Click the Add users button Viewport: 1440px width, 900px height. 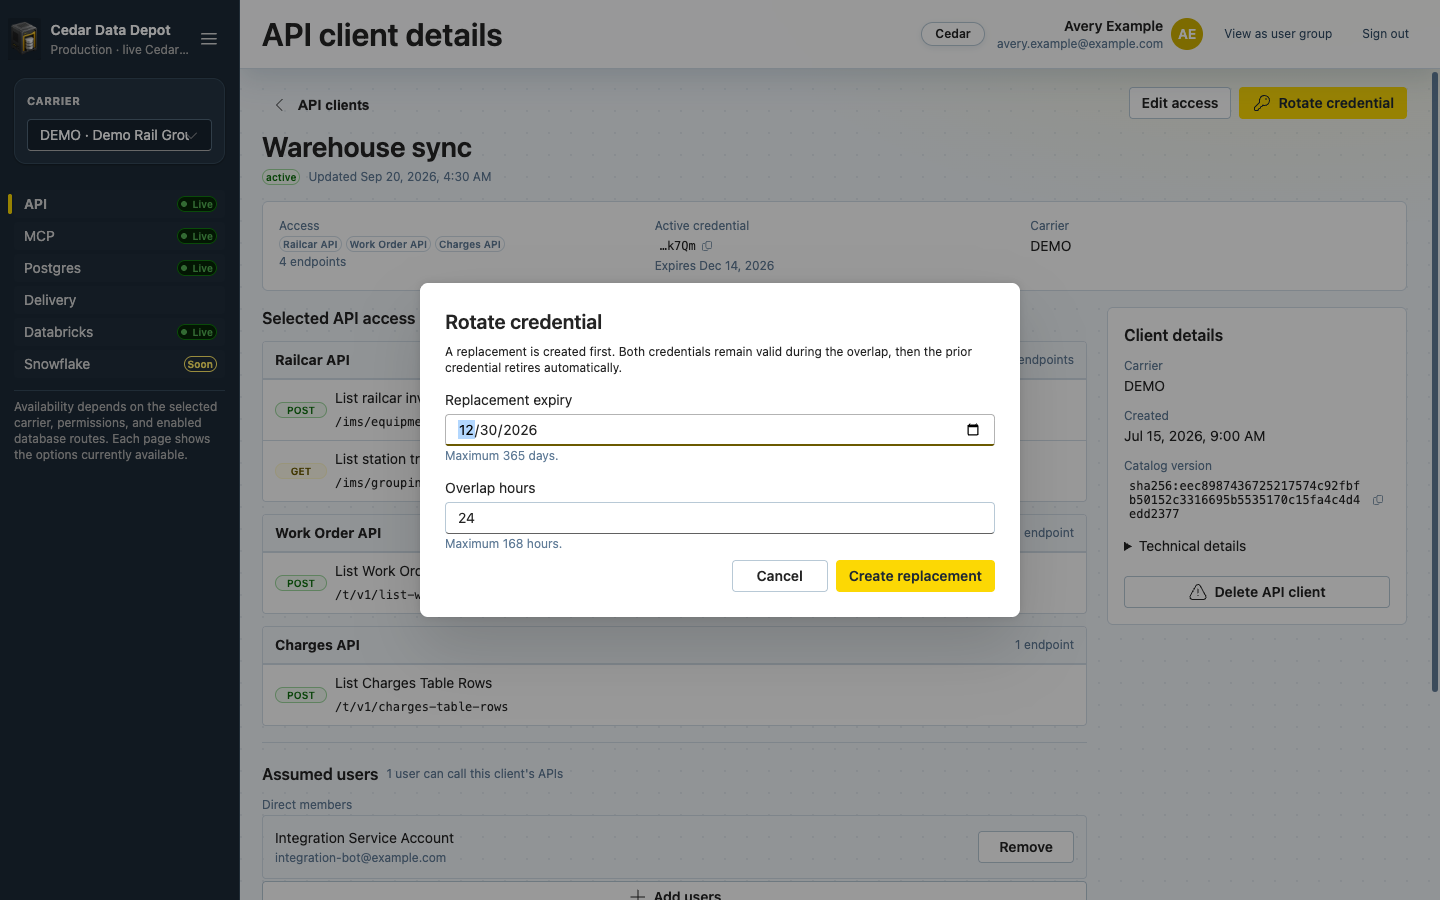pos(674,892)
